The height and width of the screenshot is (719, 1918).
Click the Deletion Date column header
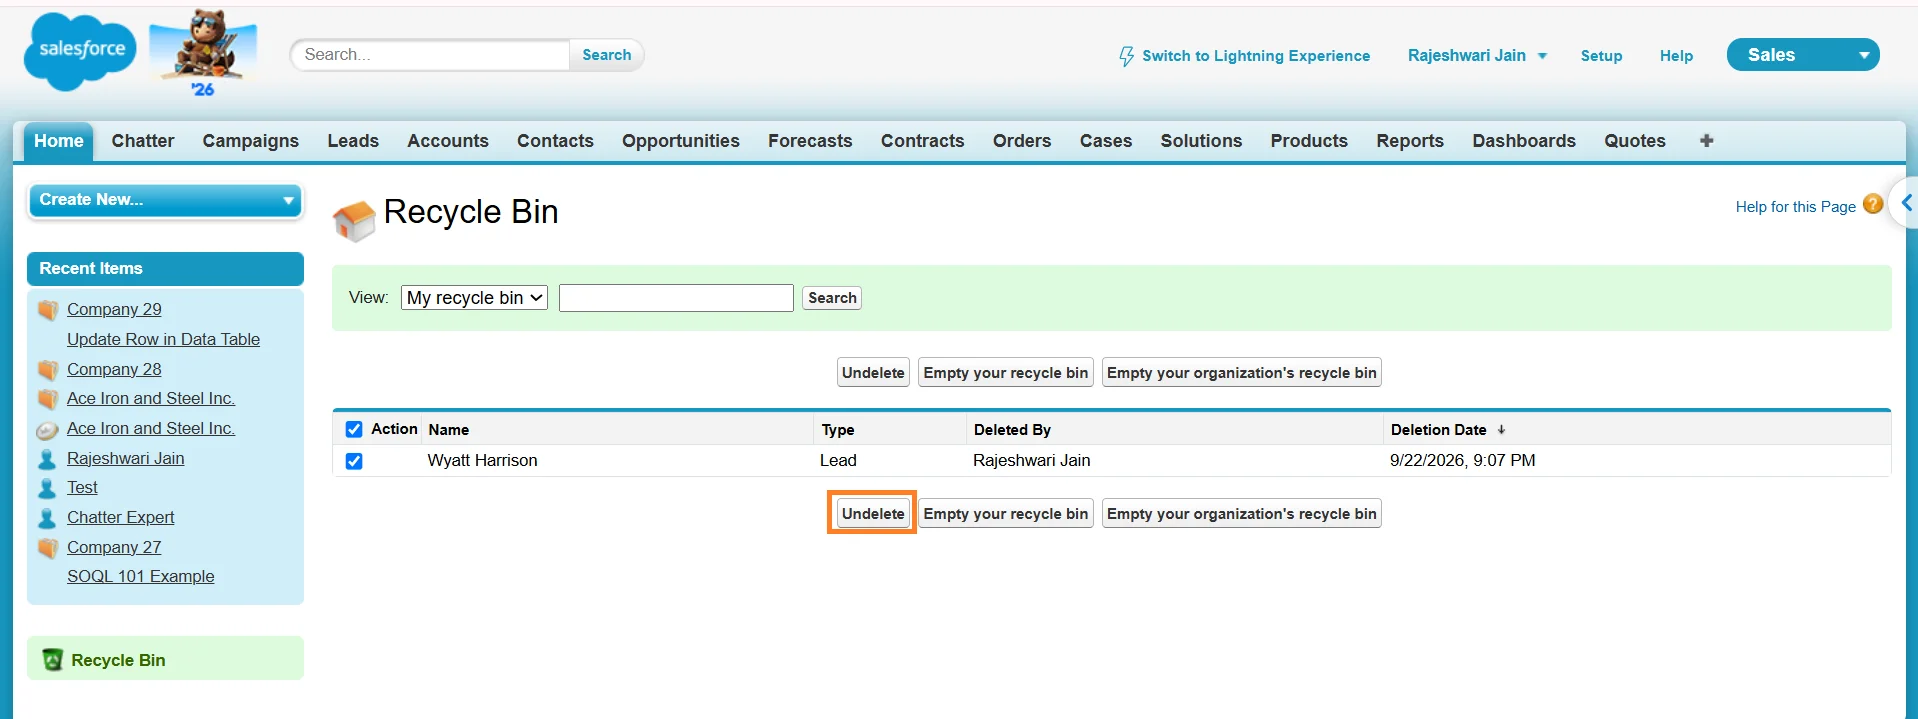[x=1438, y=430]
